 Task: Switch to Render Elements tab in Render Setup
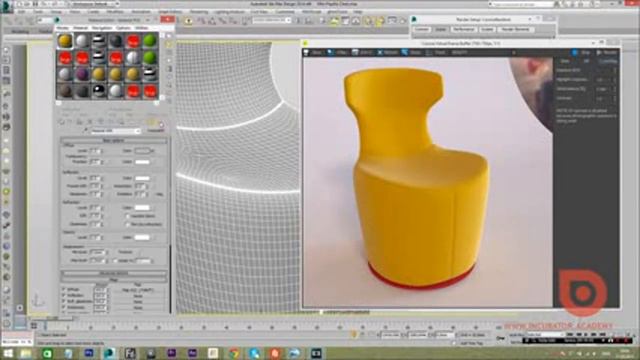515,30
